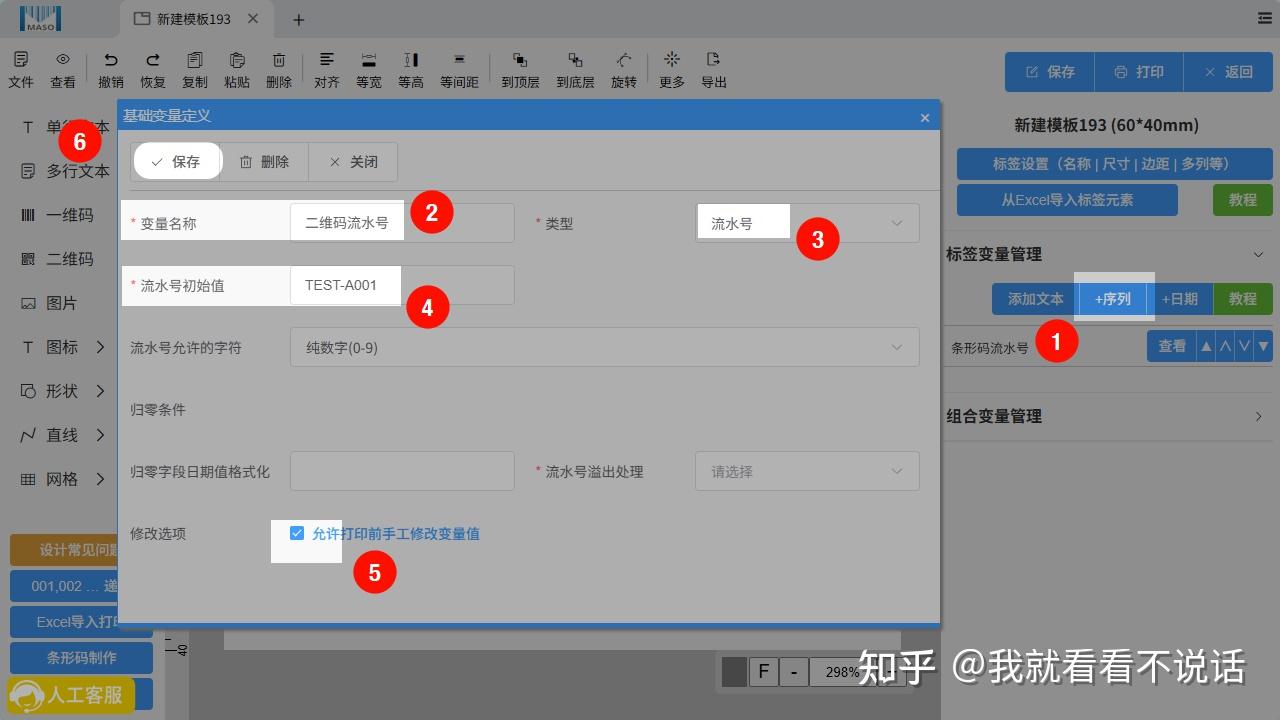
Task: Open the 对齐 alignment tool
Action: (x=327, y=70)
